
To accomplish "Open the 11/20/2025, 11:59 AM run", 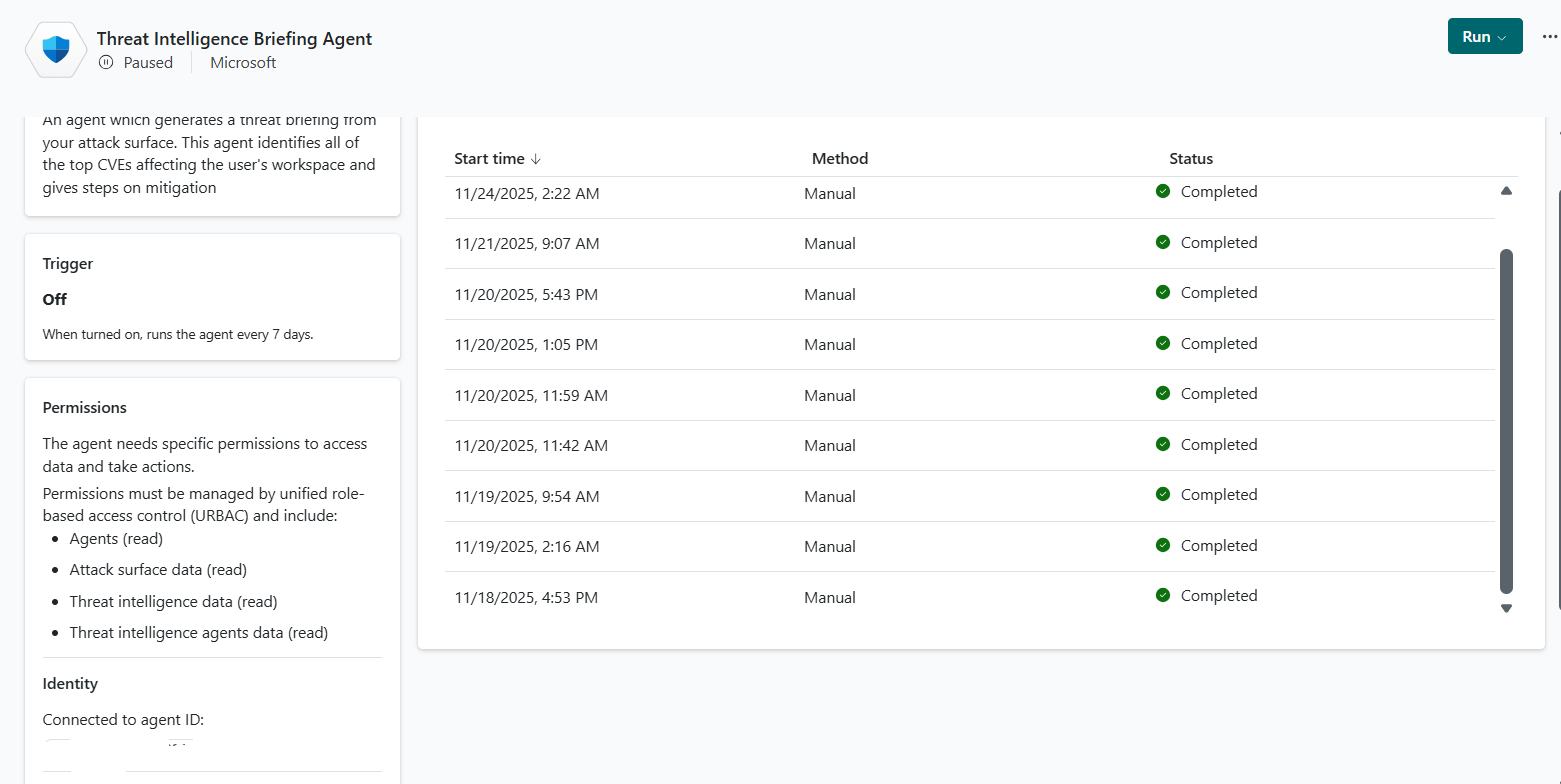I will 530,395.
